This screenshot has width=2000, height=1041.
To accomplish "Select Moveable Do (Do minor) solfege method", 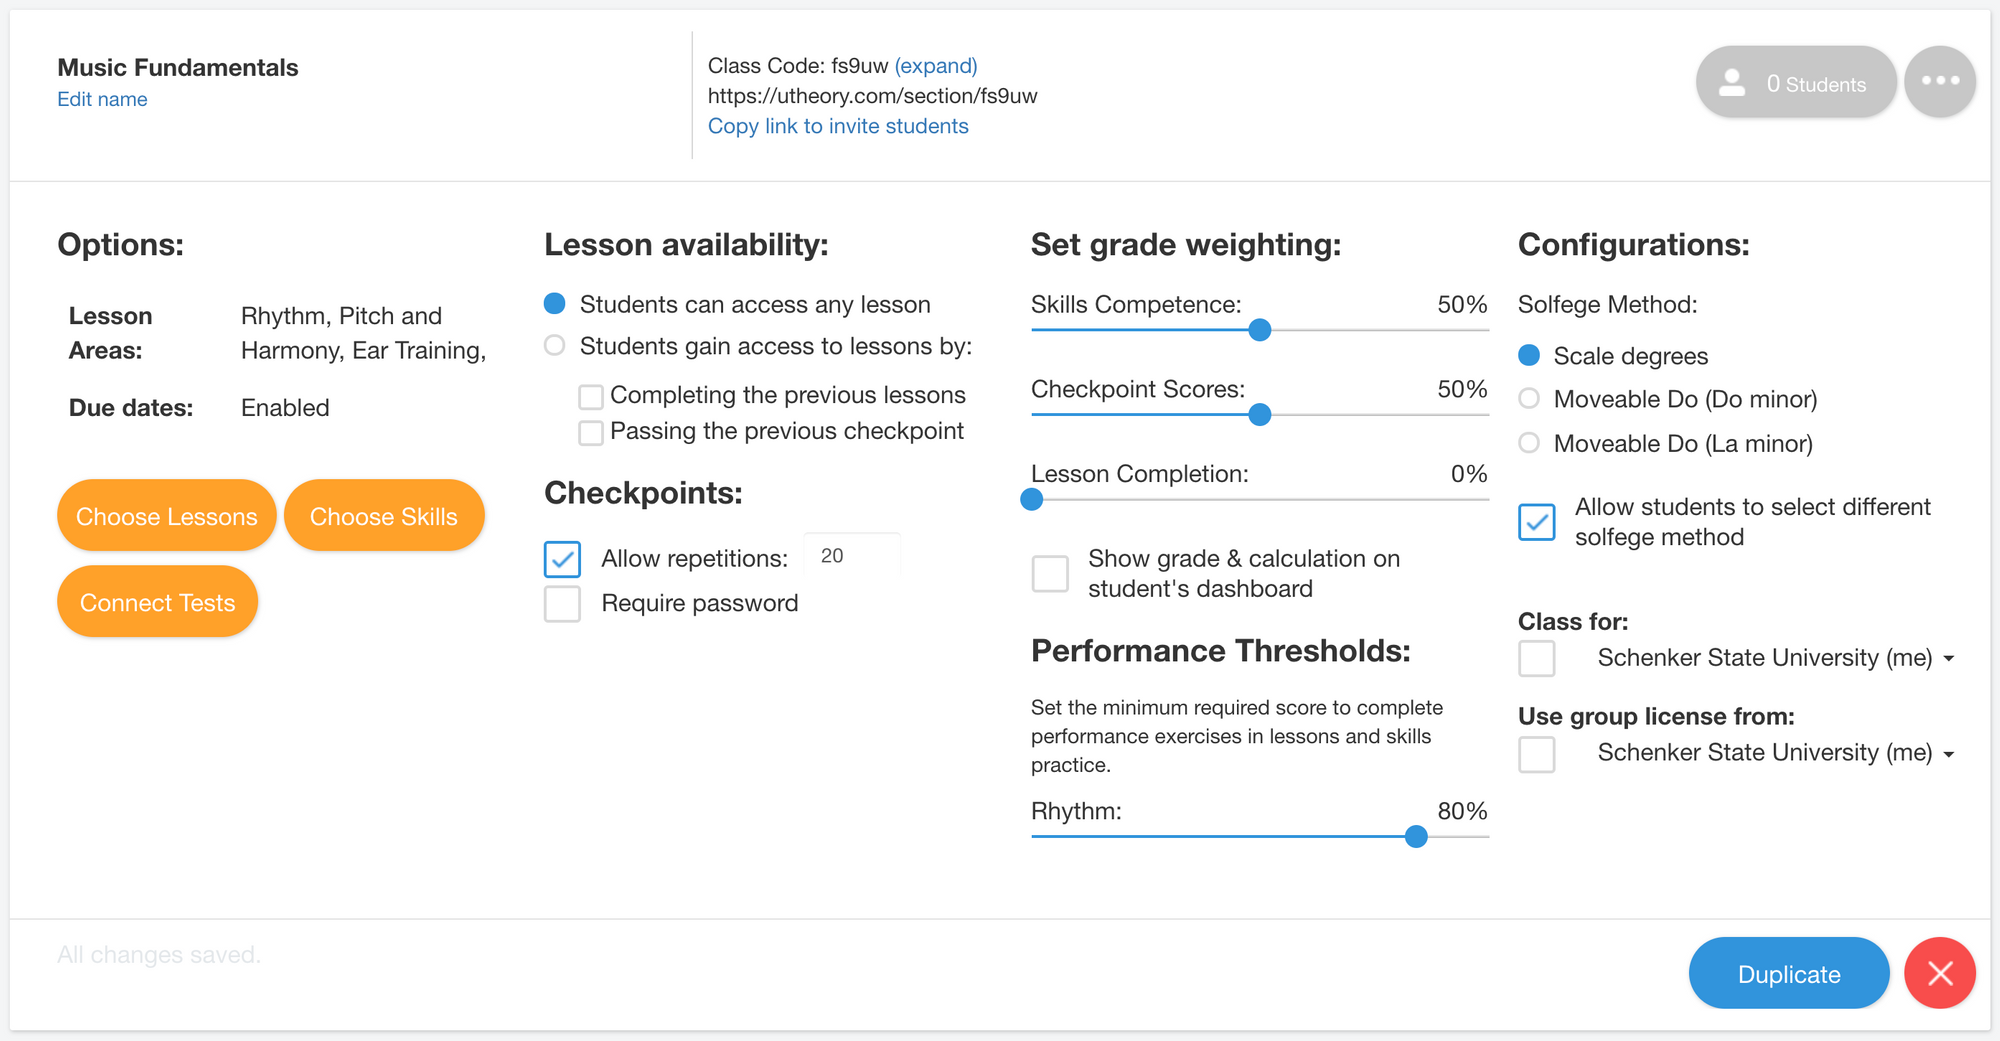I will point(1529,398).
